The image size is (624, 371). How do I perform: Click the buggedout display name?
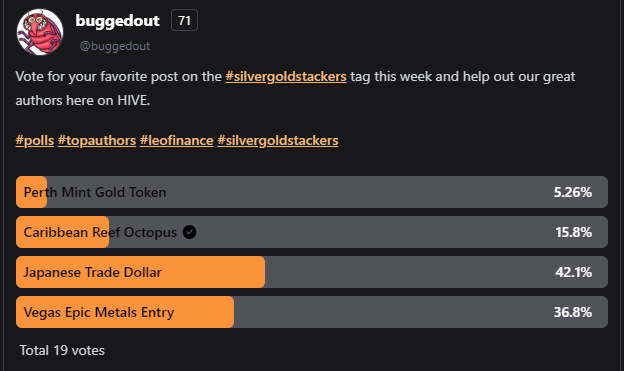click(x=117, y=21)
